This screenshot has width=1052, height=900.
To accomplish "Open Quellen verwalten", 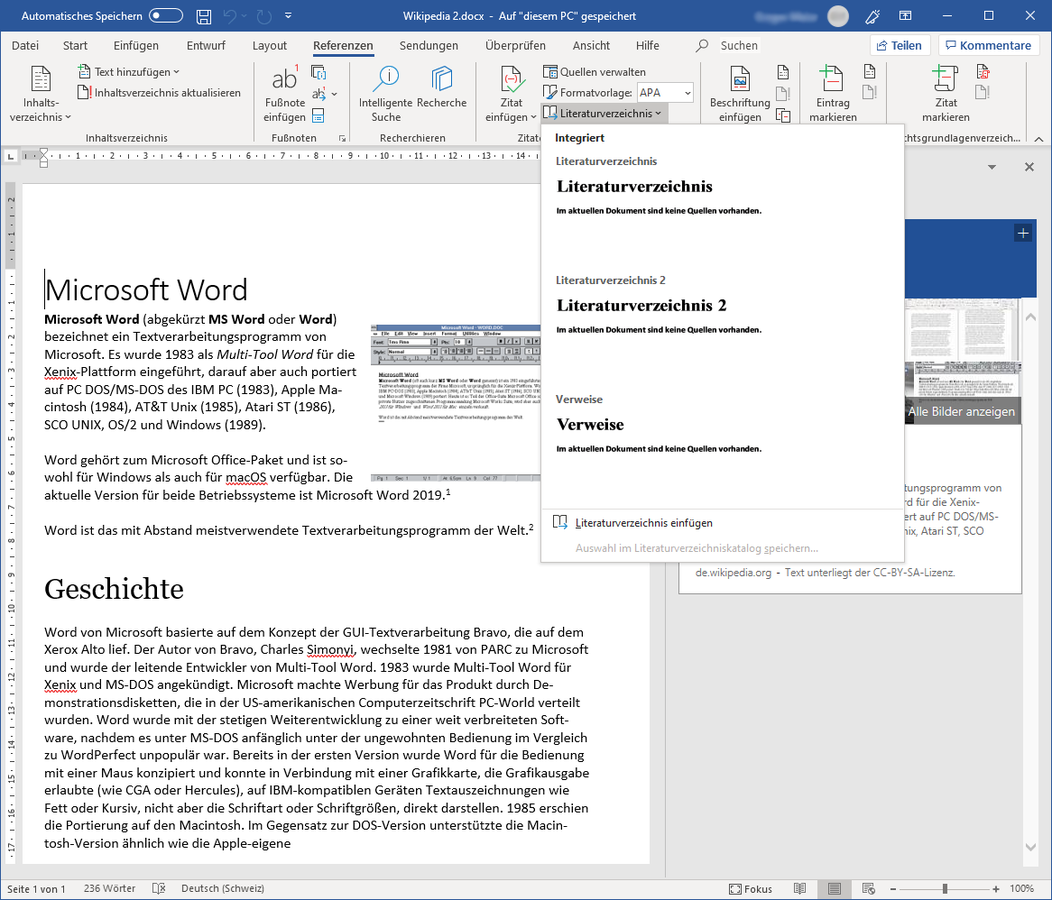I will (x=594, y=72).
